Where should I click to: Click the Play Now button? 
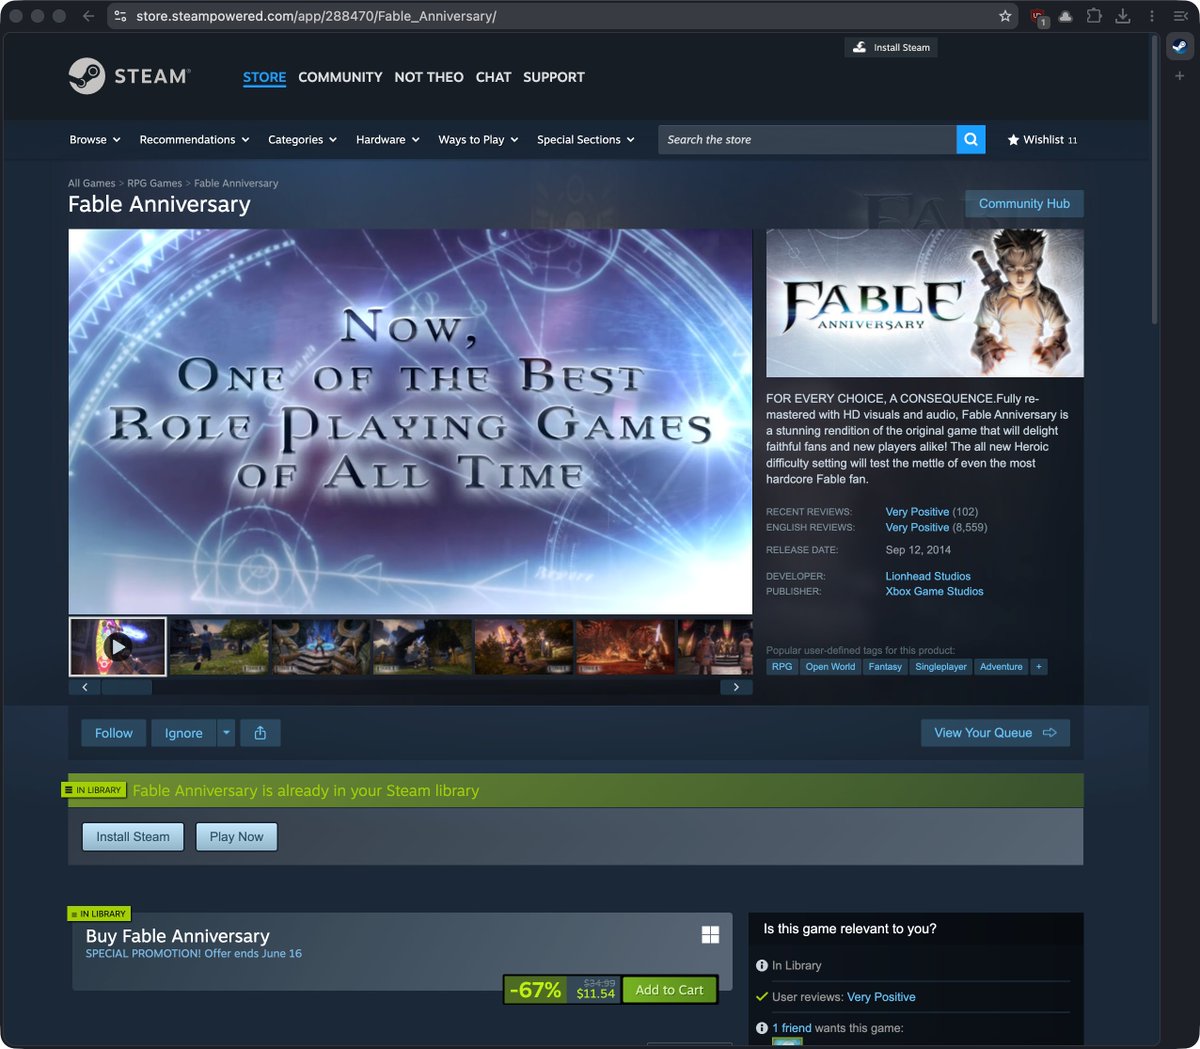(x=237, y=837)
